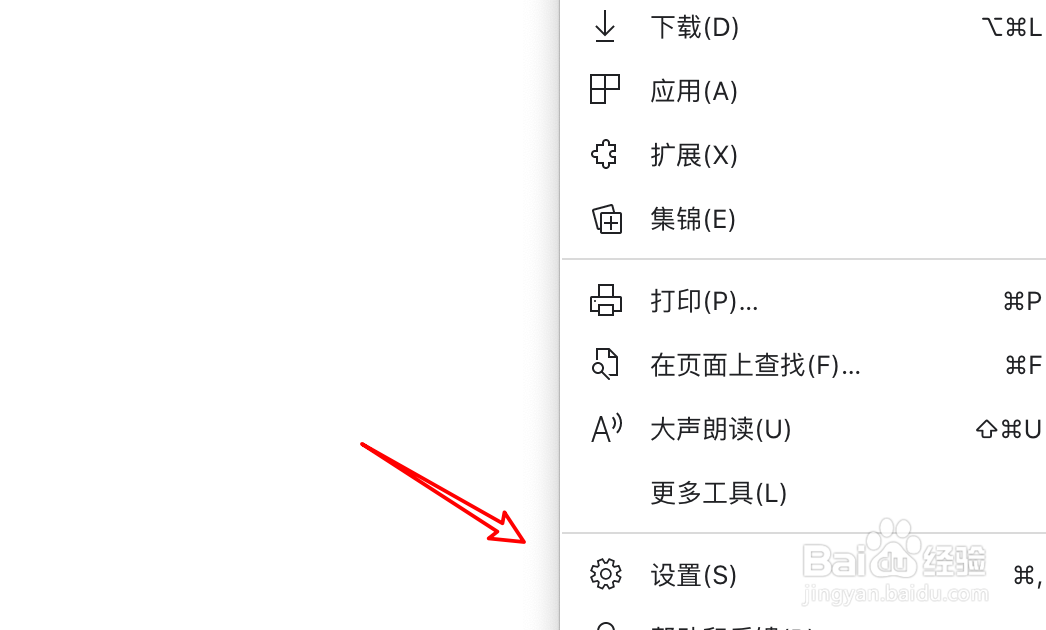1046x630 pixels.
Task: Select 大声朗读(U) menu entry
Action: [803, 429]
